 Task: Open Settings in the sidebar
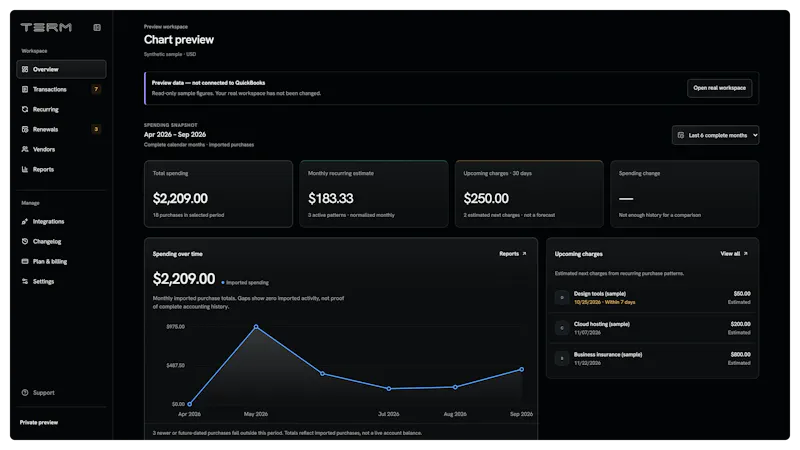tap(61, 281)
